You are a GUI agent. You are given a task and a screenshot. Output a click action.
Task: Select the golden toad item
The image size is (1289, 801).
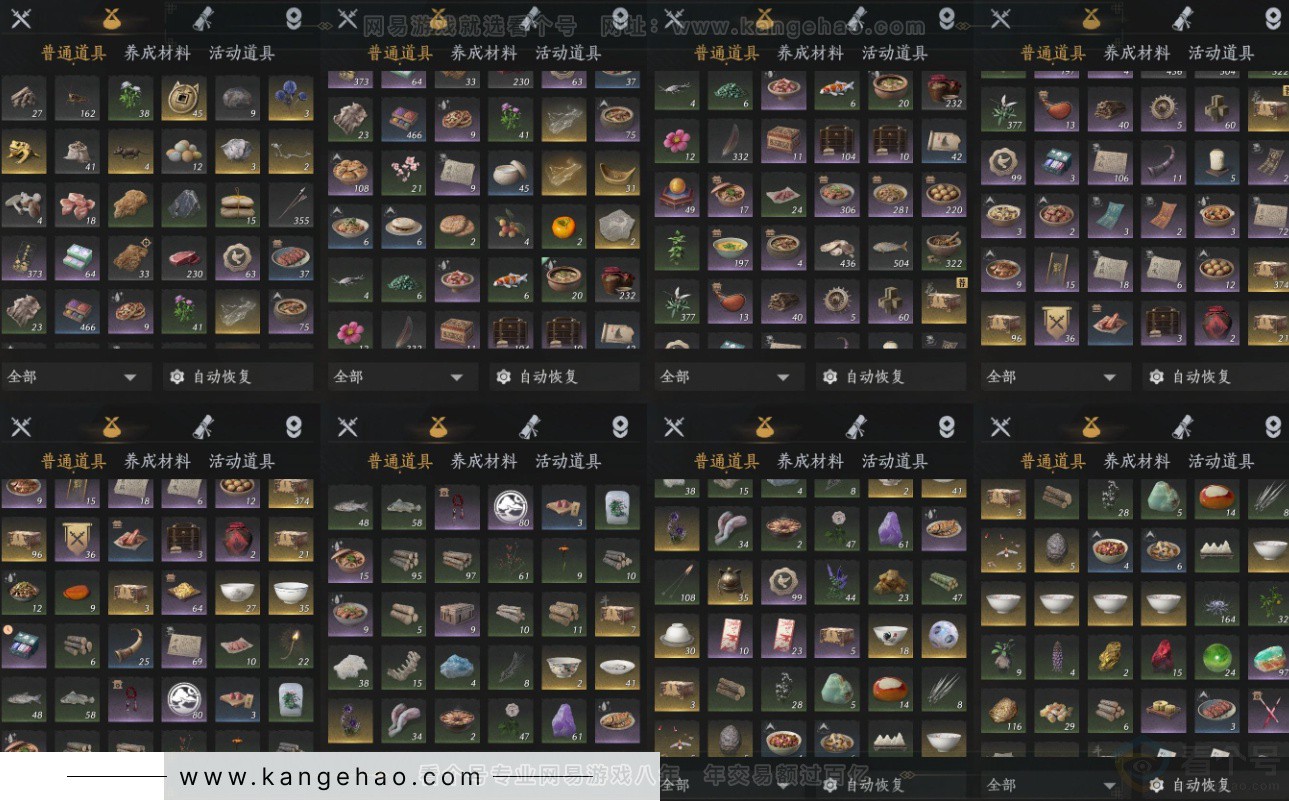click(x=23, y=152)
